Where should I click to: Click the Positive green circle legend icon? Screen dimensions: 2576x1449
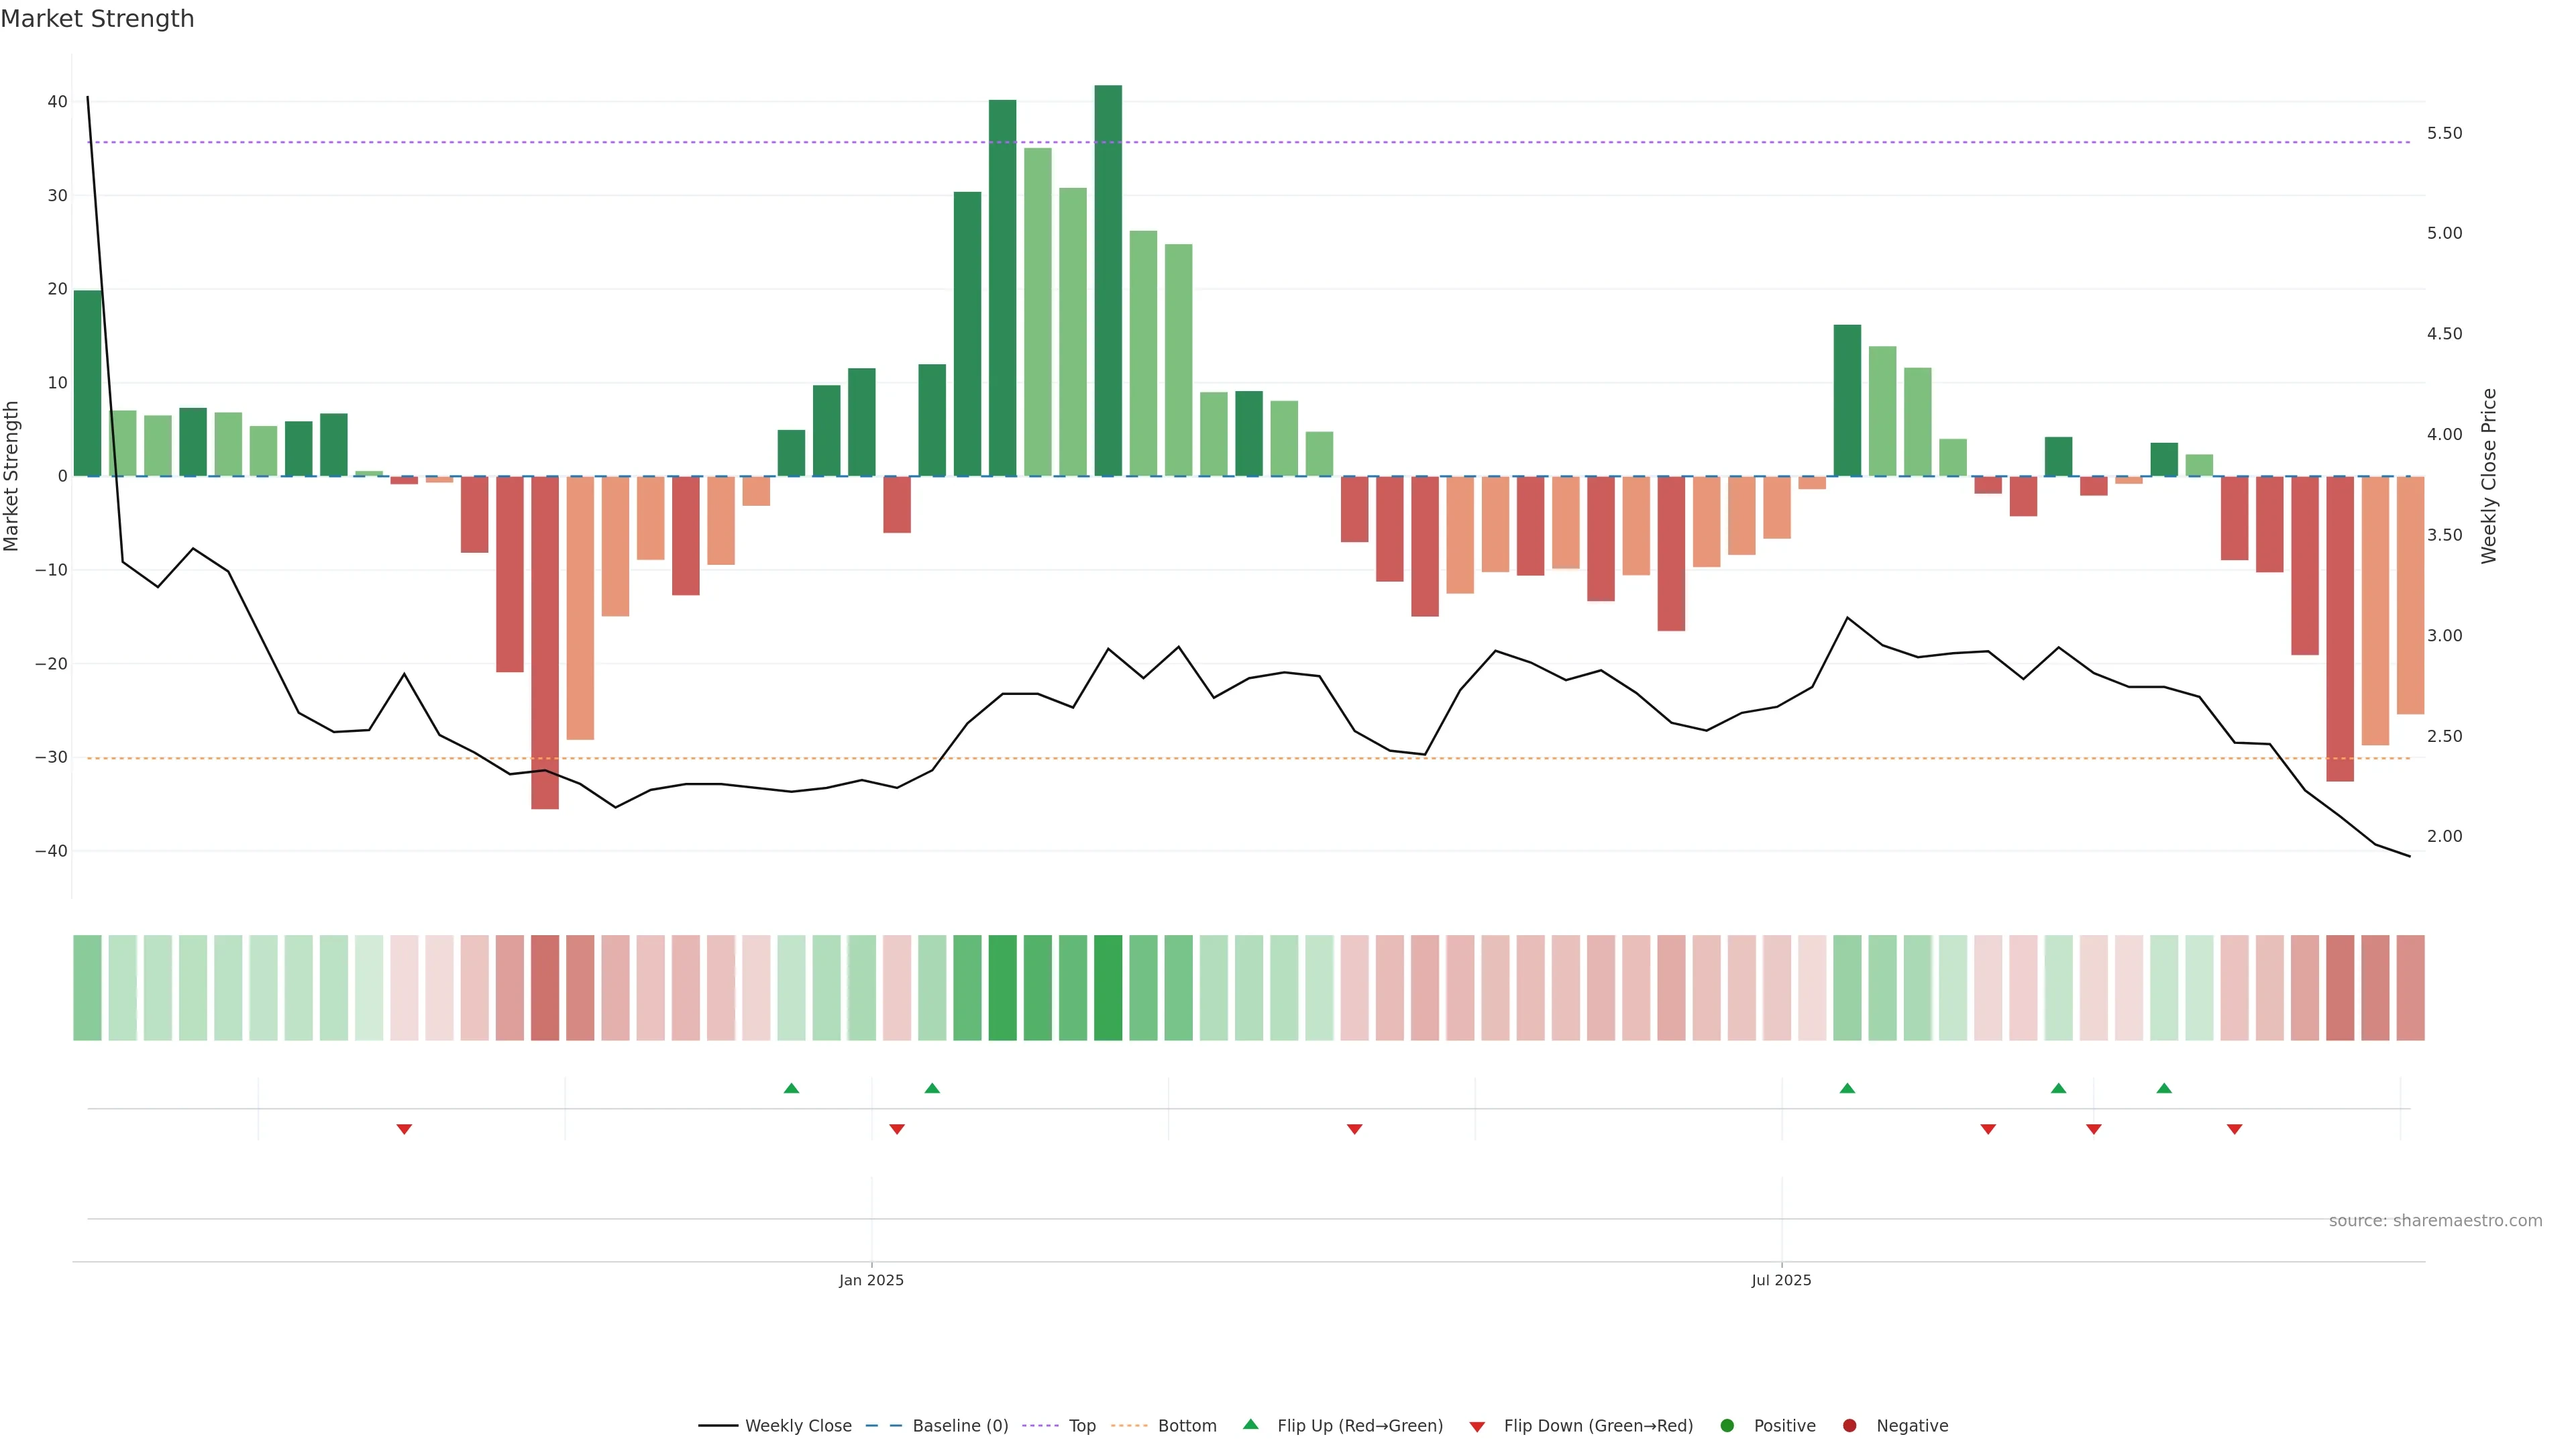1727,1426
